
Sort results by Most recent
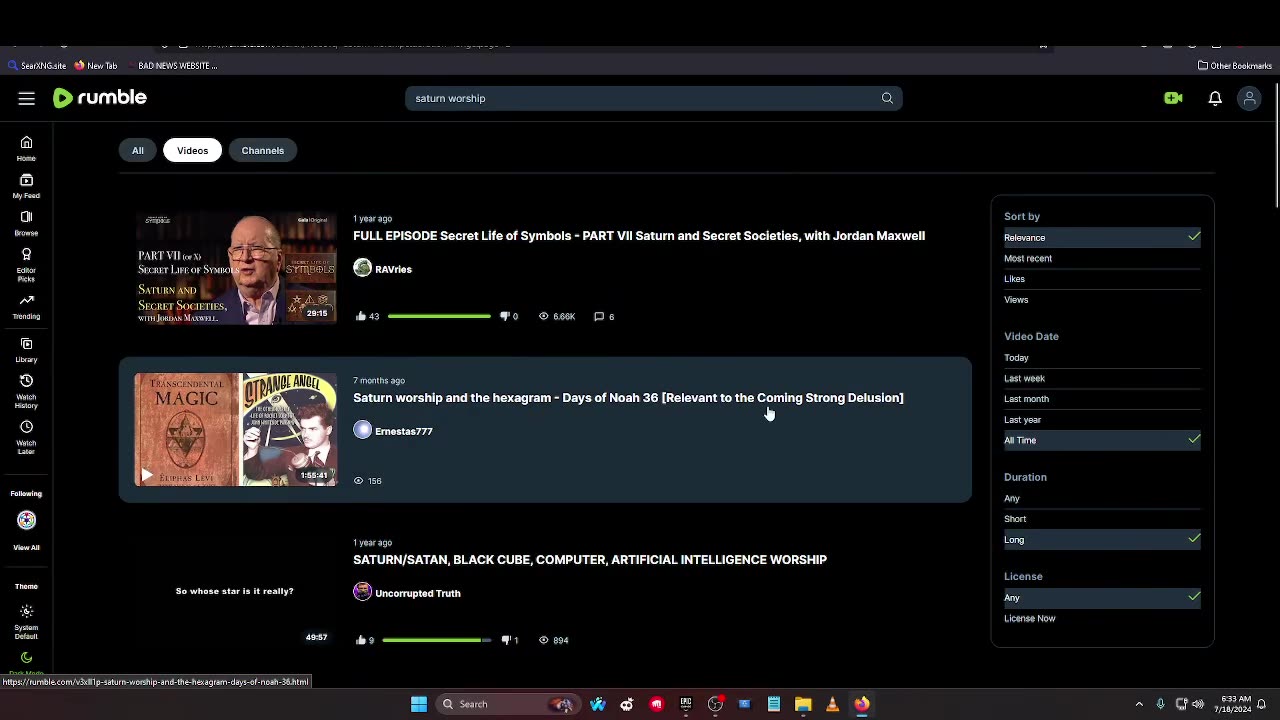pos(1102,258)
